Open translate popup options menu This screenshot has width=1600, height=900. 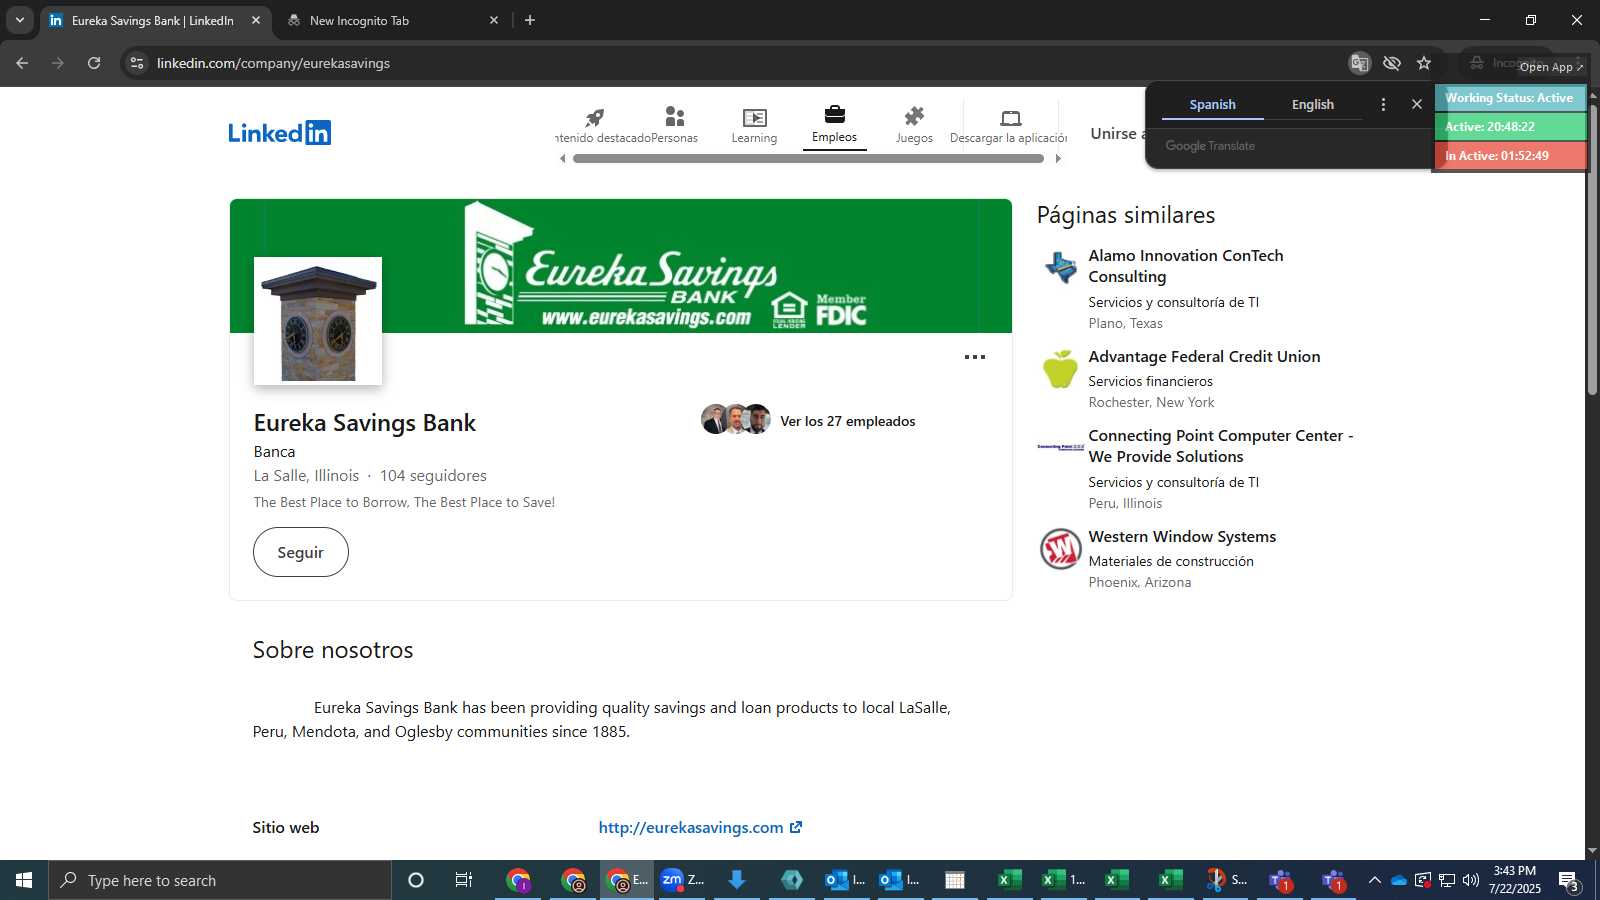pyautogui.click(x=1383, y=104)
